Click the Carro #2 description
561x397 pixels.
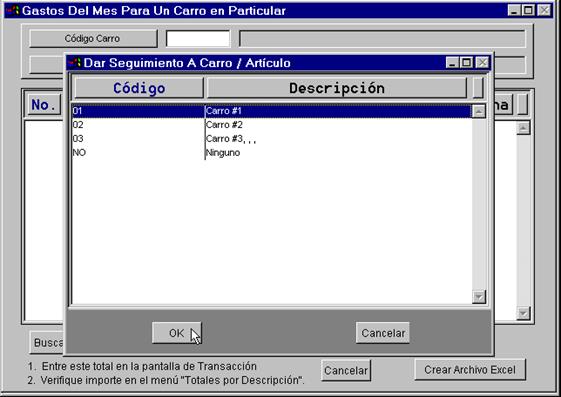[x=224, y=125]
